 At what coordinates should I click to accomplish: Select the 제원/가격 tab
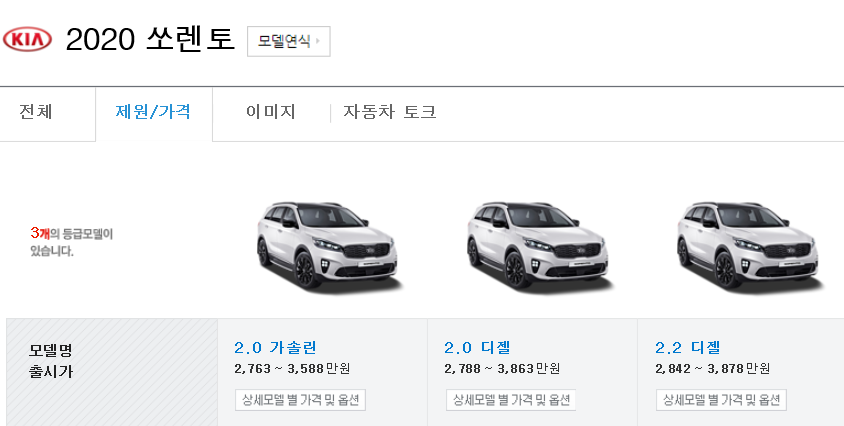(153, 112)
